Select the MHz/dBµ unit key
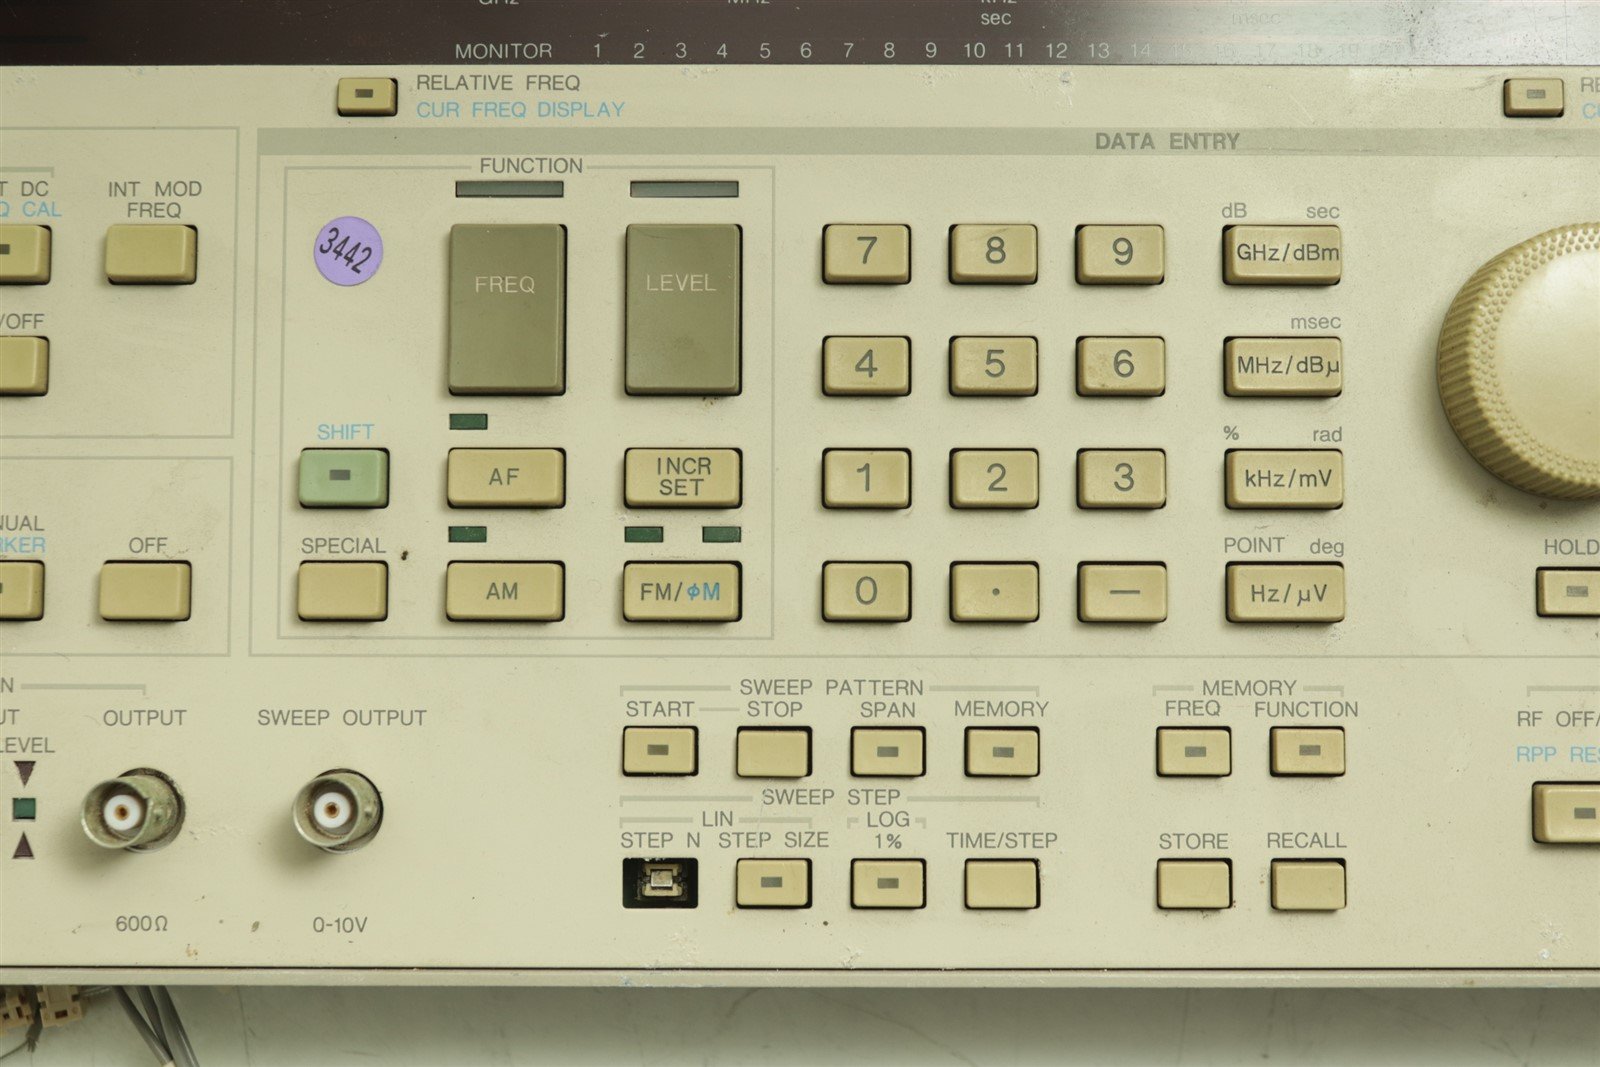This screenshot has width=1600, height=1067. point(1283,366)
